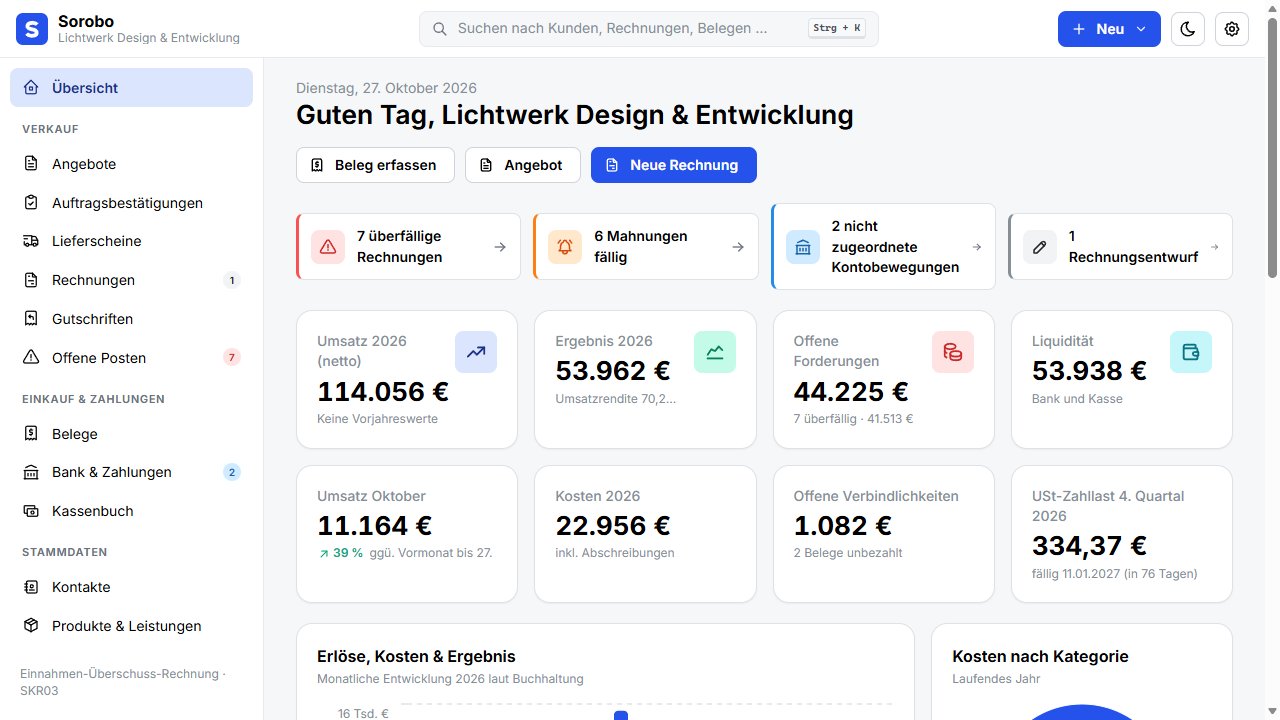
Task: Click the chart icon on Ergebnis 2026 card
Action: (x=715, y=352)
